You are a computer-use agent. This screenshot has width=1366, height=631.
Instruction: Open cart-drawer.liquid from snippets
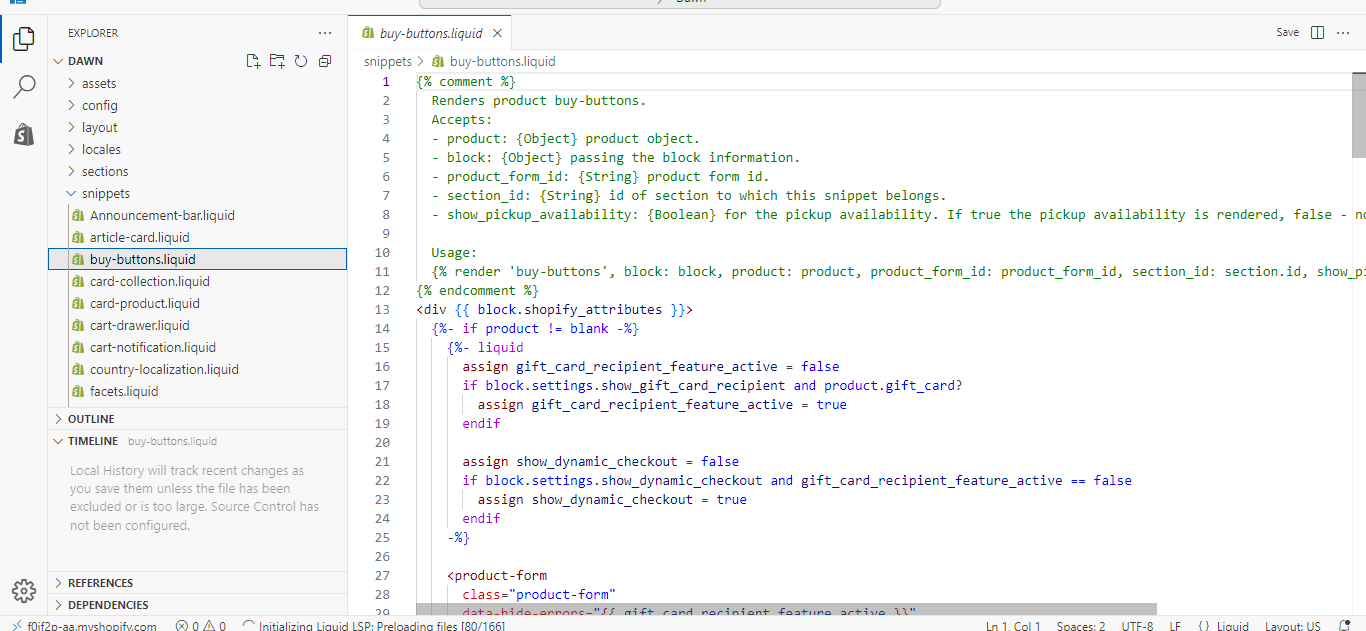tap(139, 326)
